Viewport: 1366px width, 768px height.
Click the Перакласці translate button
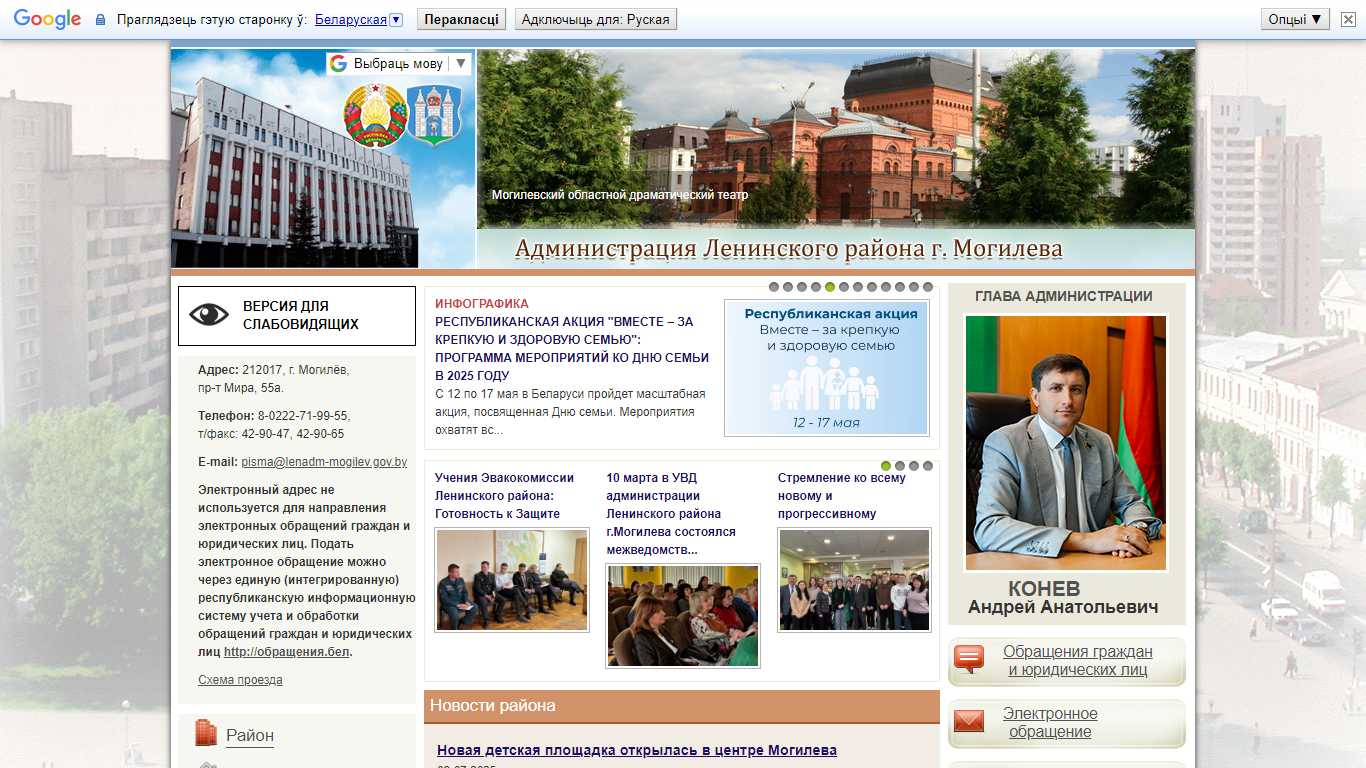(x=461, y=19)
